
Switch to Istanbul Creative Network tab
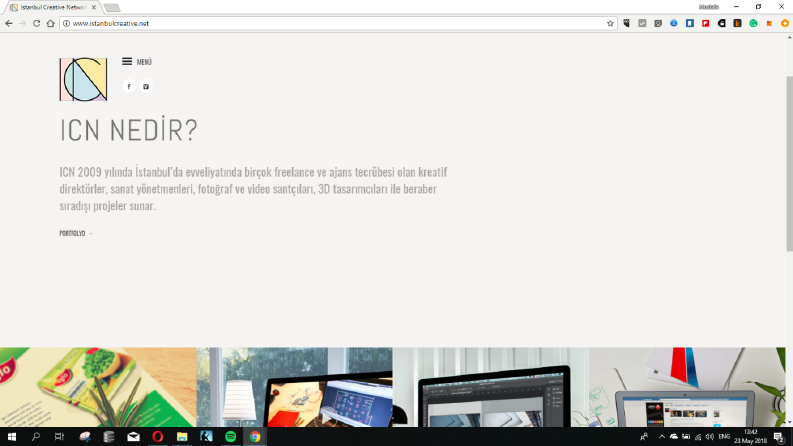[x=53, y=8]
